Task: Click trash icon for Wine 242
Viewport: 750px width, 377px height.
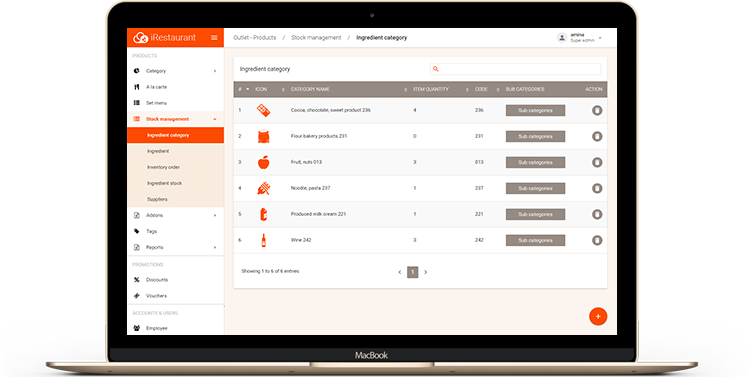Action: (x=597, y=240)
